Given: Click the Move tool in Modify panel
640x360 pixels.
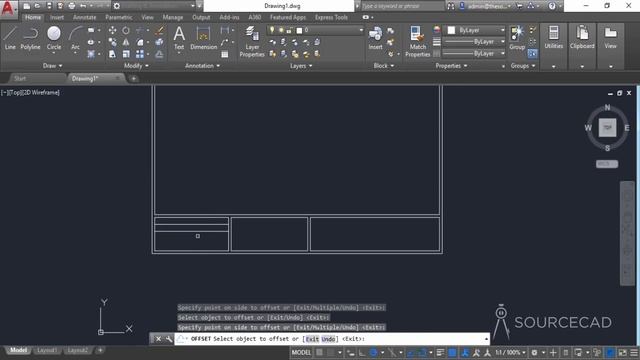Looking at the screenshot, I should click(112, 31).
